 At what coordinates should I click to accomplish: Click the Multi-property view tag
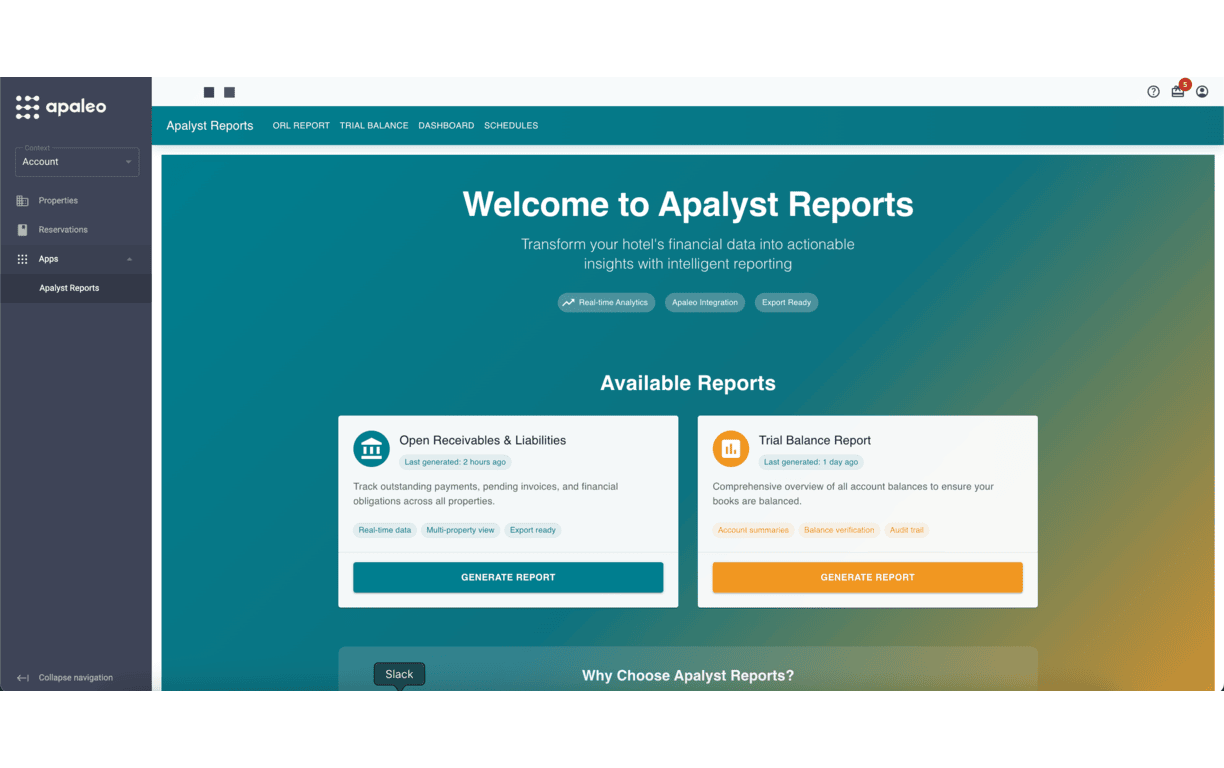pyautogui.click(x=460, y=530)
